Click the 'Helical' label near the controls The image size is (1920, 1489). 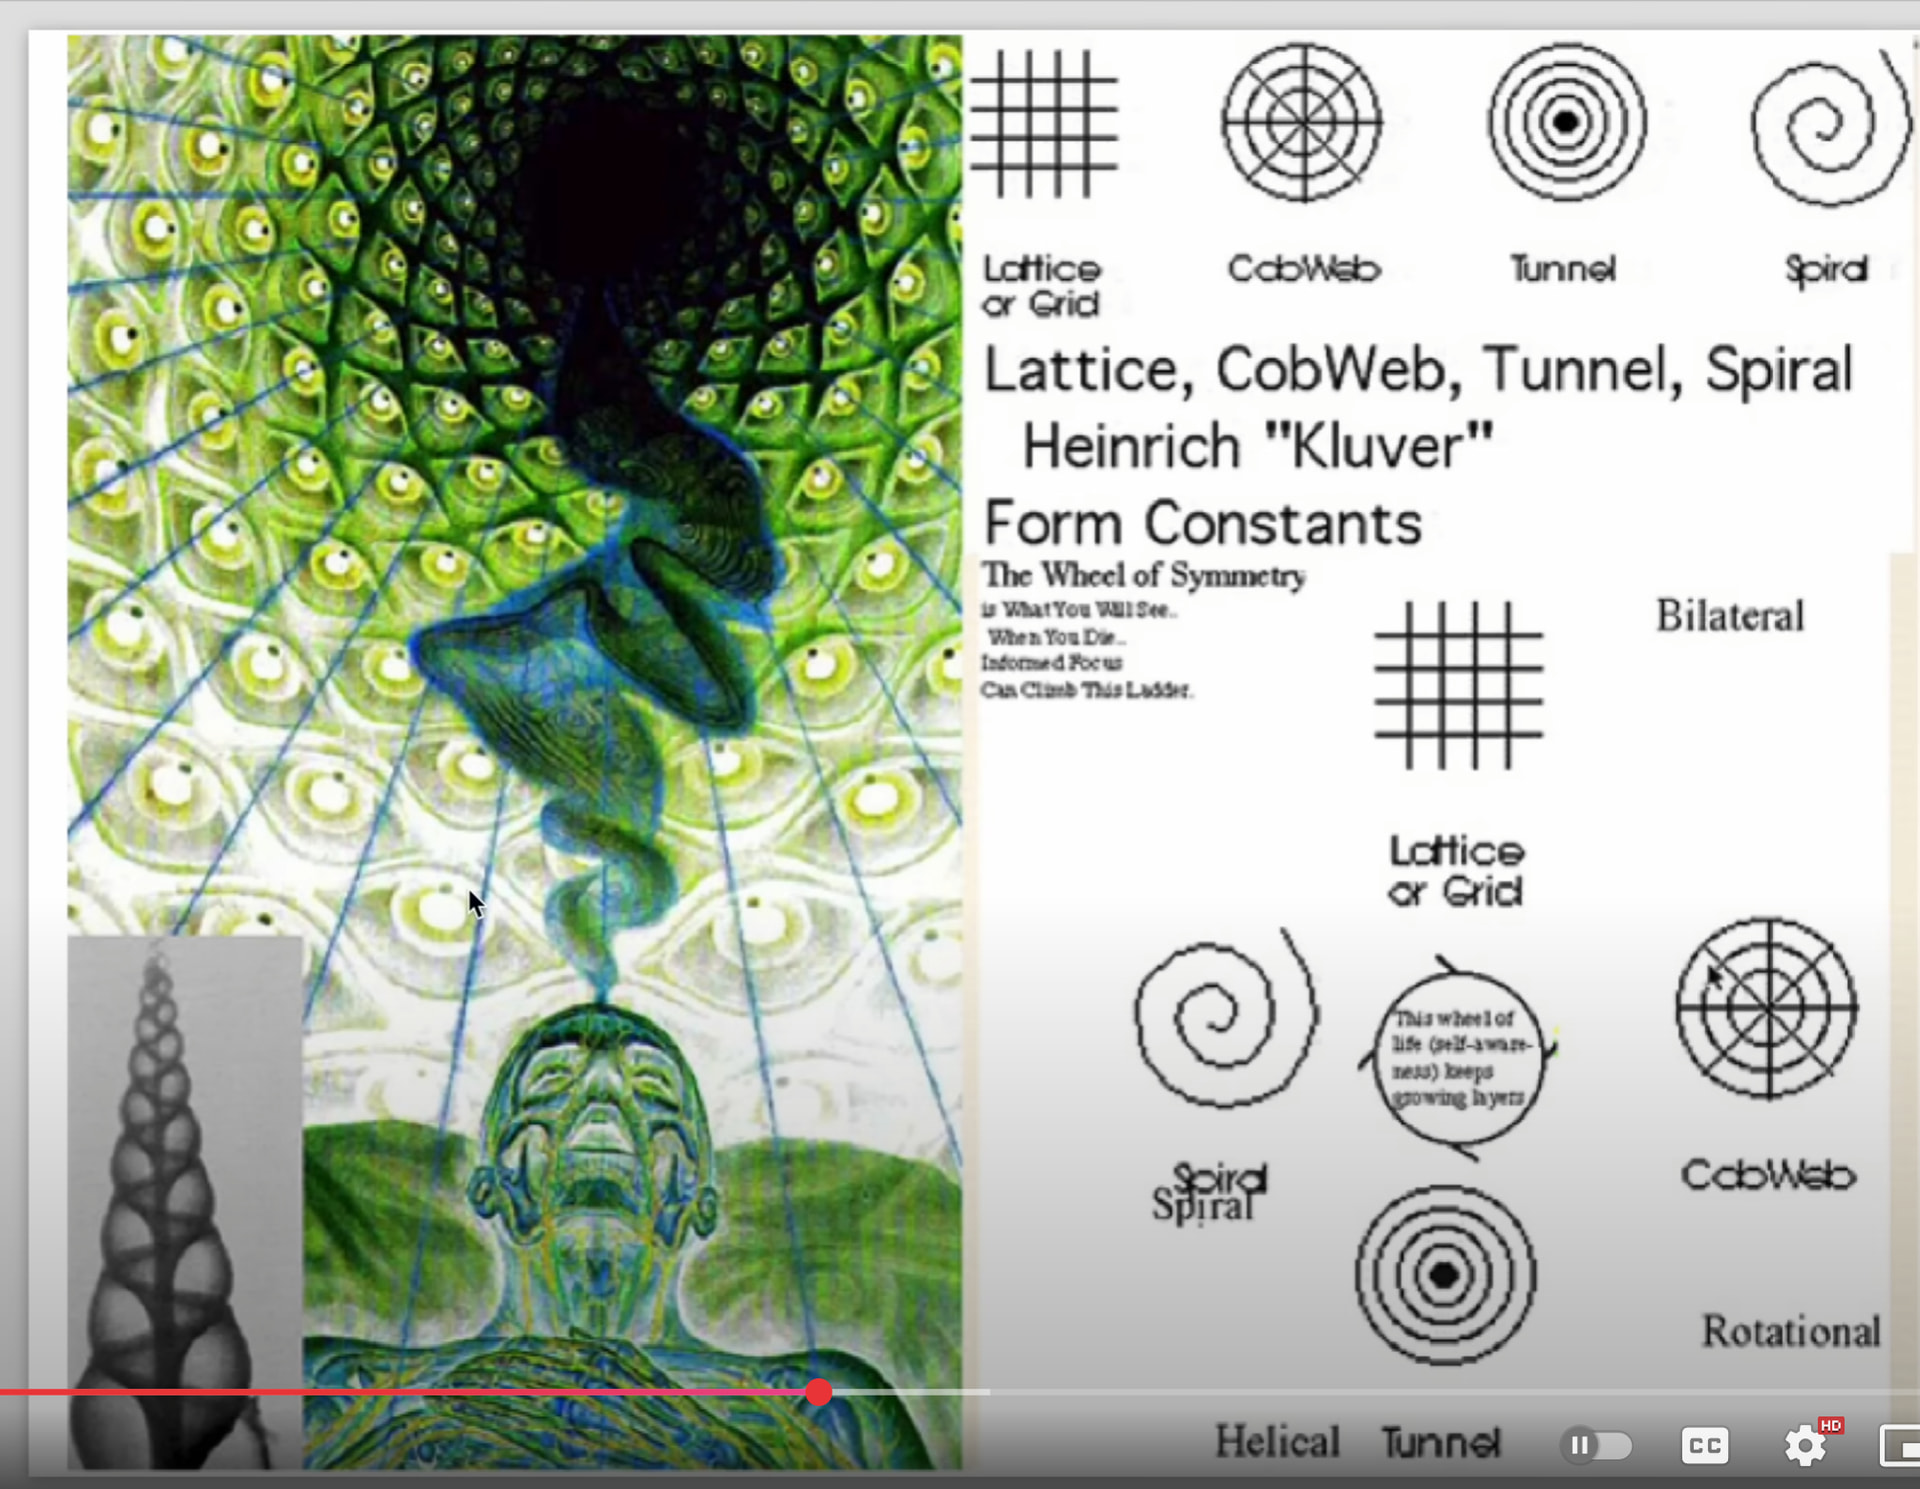(1277, 1441)
